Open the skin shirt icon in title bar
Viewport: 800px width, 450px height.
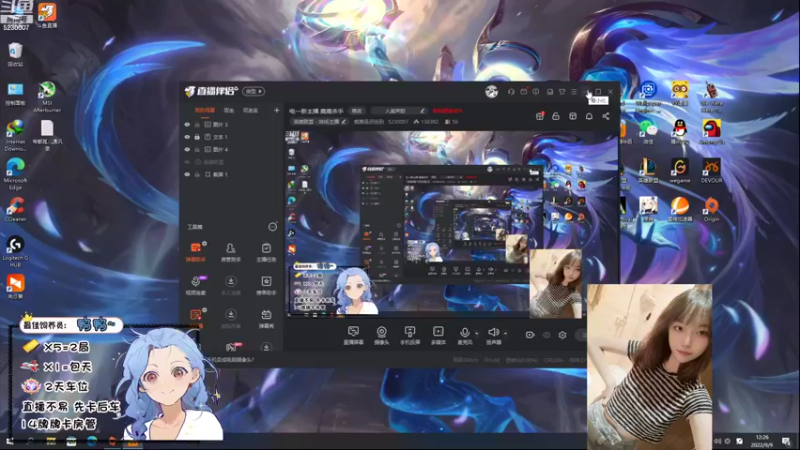pyautogui.click(x=562, y=91)
